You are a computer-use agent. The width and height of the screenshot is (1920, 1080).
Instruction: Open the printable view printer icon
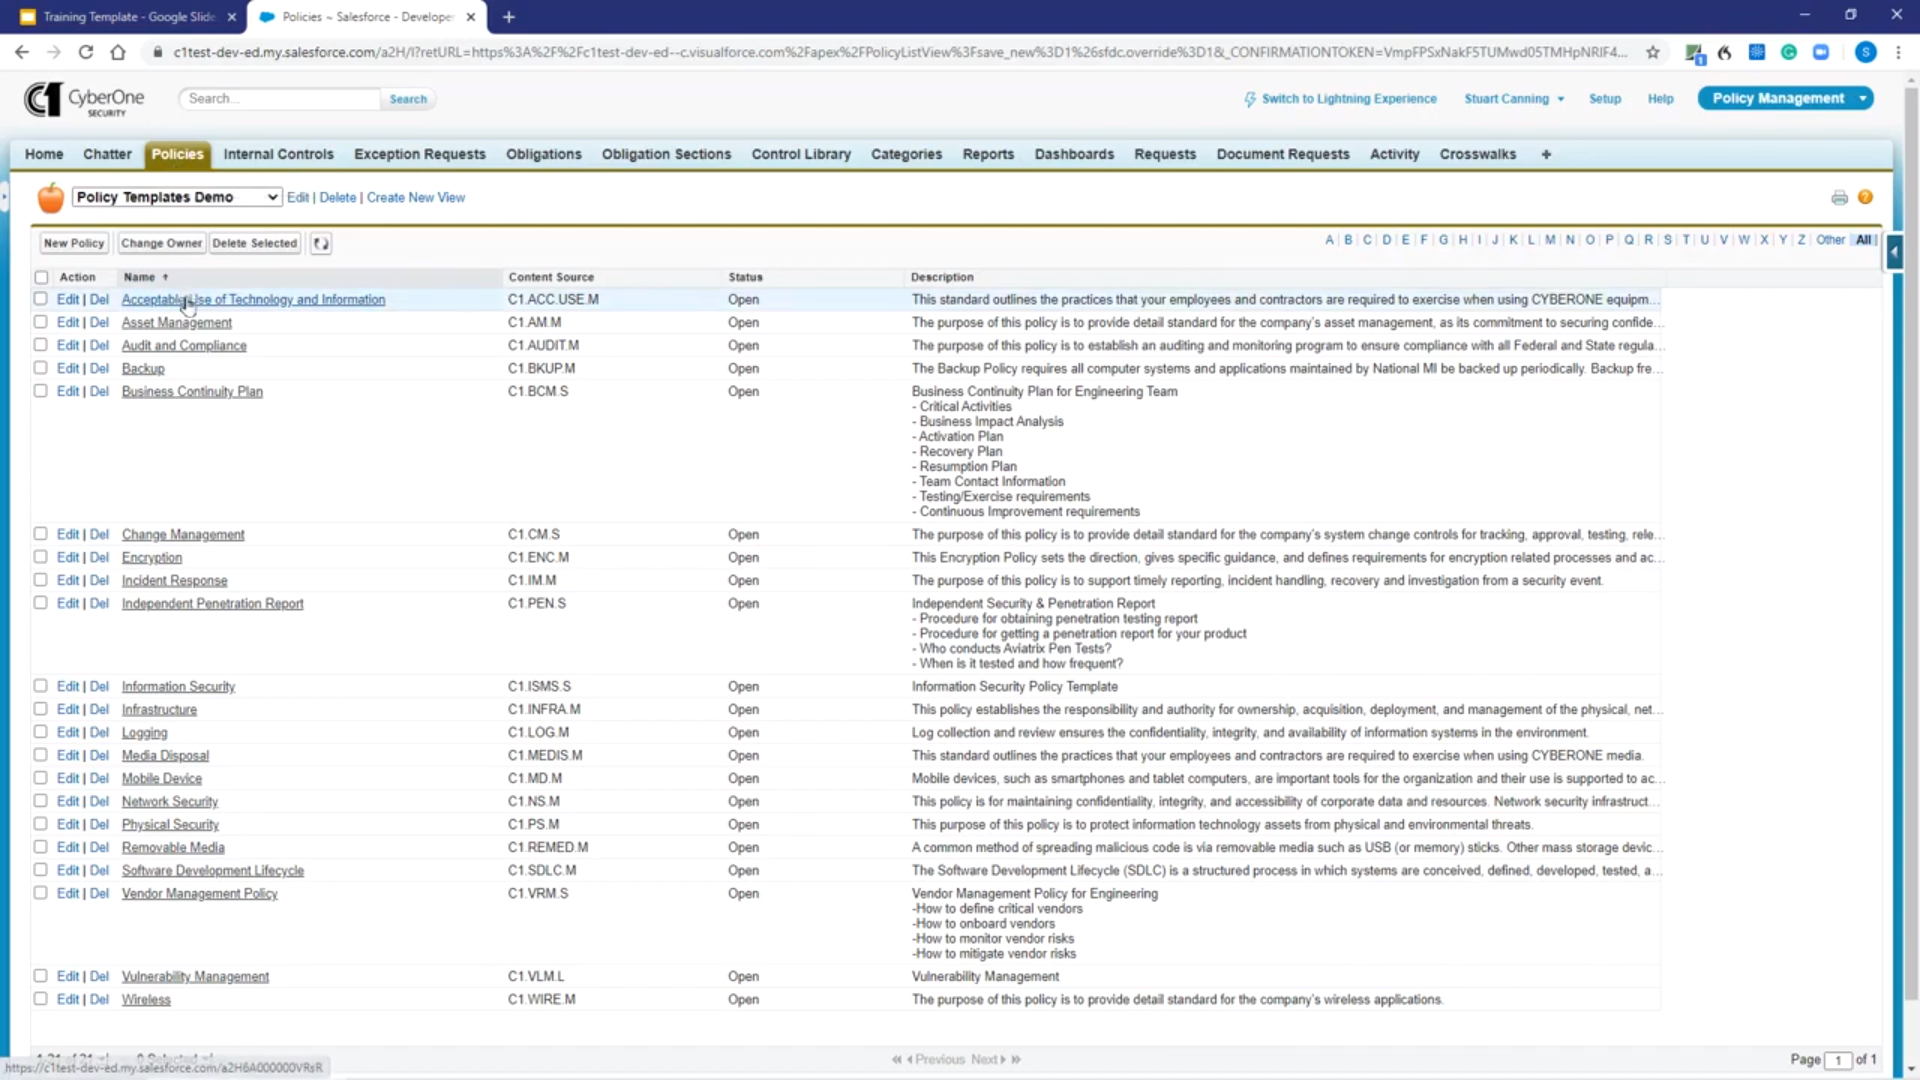tap(1839, 198)
